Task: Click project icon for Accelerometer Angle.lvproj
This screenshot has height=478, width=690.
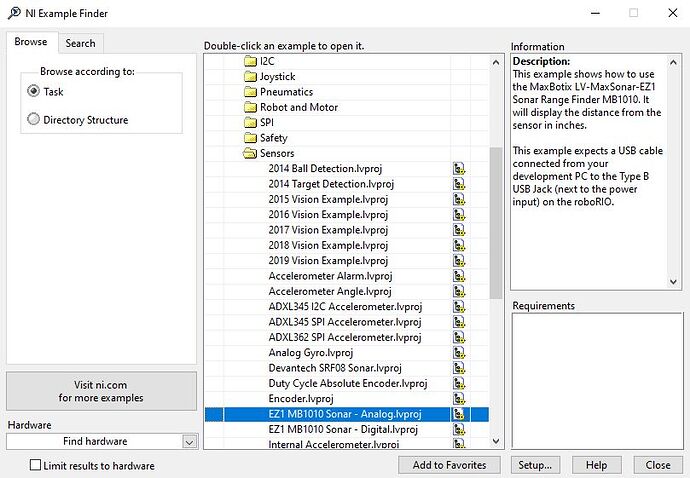Action: coord(459,291)
